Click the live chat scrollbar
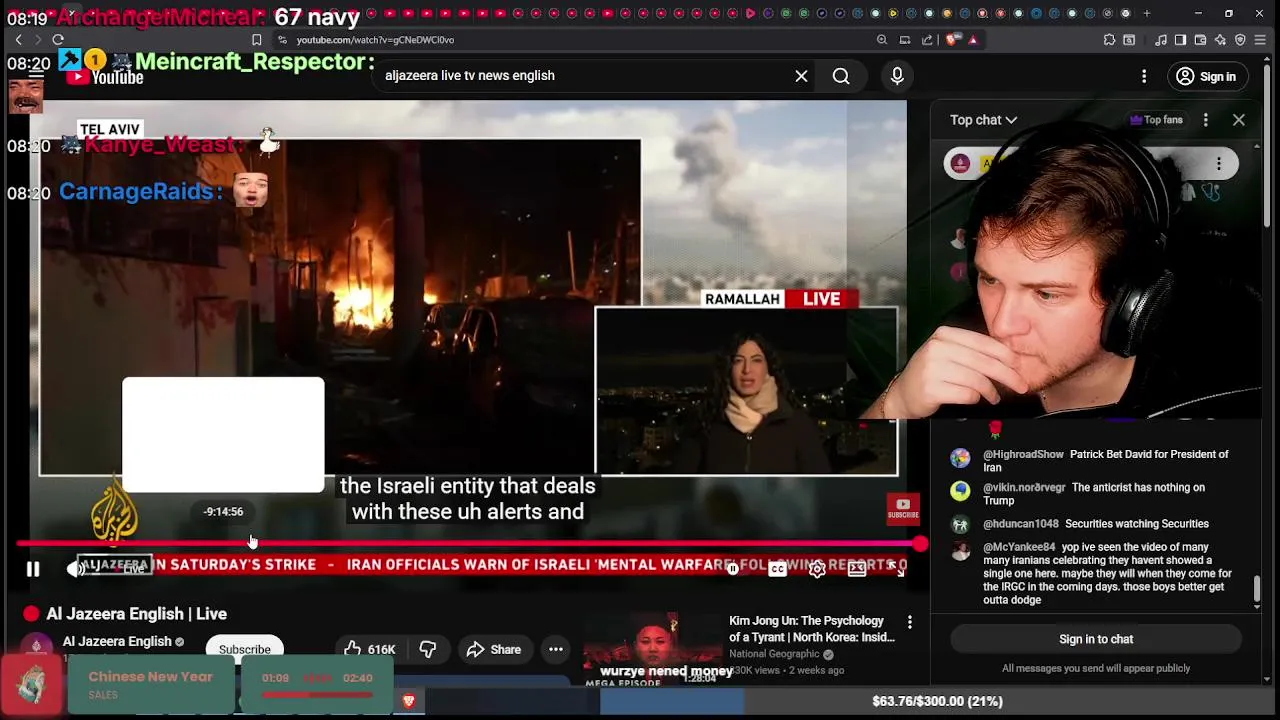The width and height of the screenshot is (1280, 720). click(1258, 590)
